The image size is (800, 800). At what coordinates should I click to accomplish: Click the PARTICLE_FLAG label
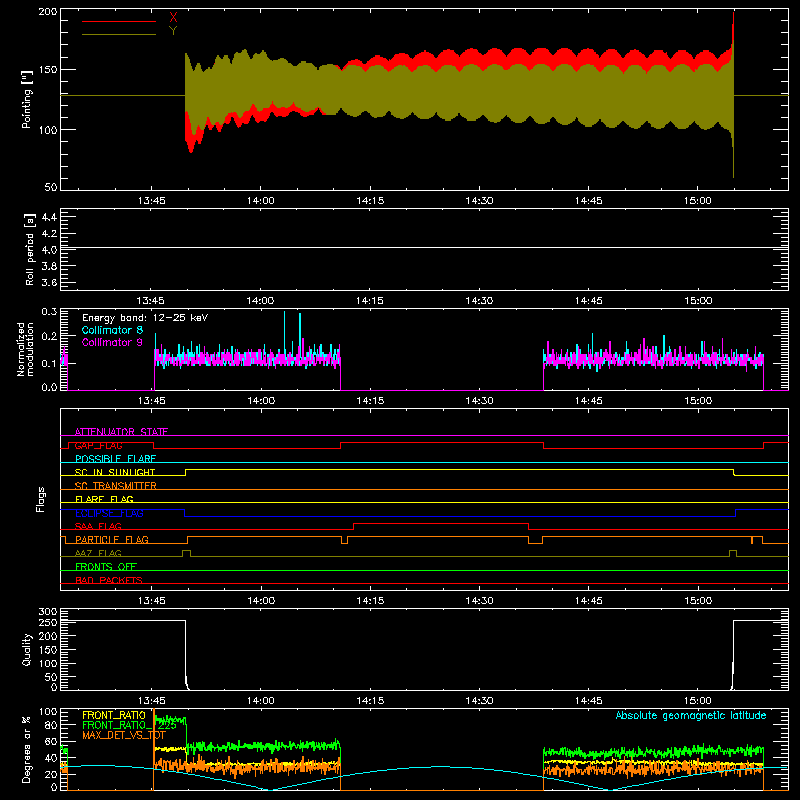(x=112, y=539)
